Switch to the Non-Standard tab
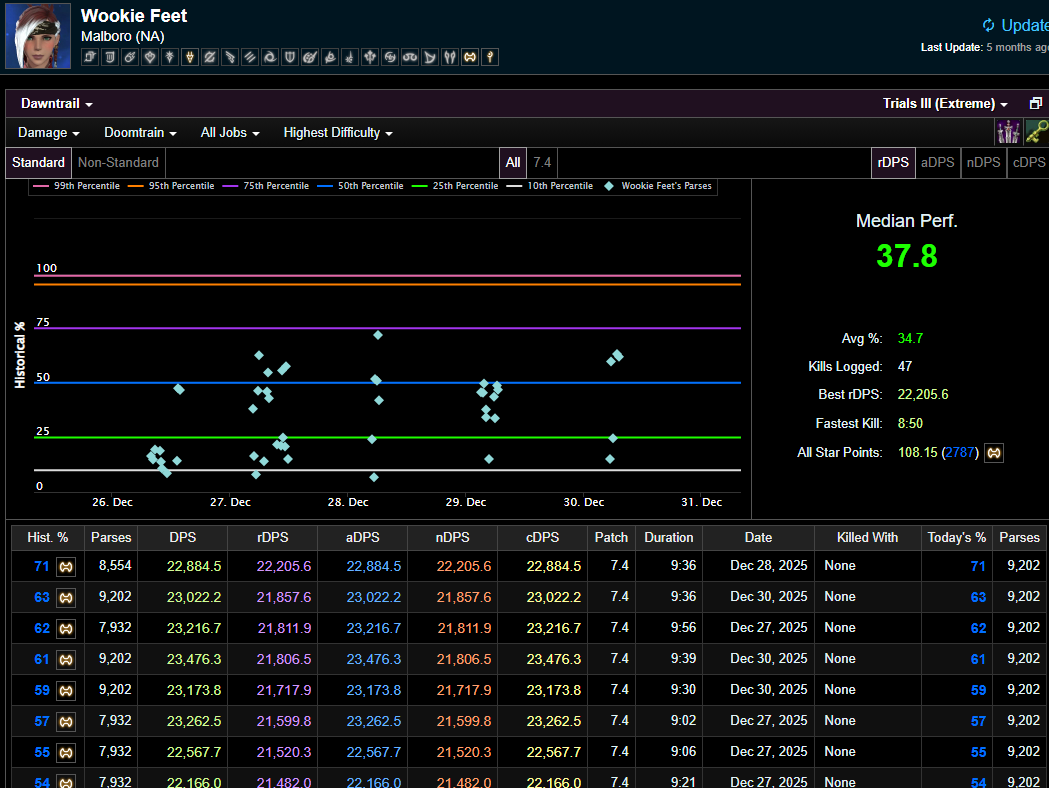Screen dimensions: 1049x788 click(118, 162)
